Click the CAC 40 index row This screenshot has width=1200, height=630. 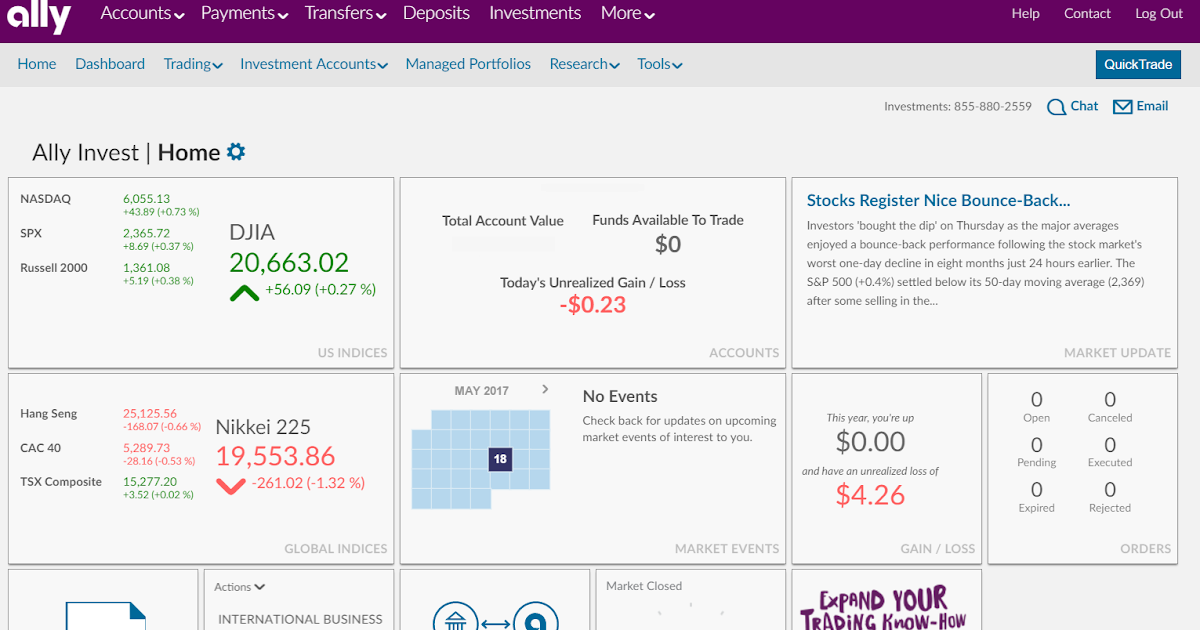[x=109, y=453]
